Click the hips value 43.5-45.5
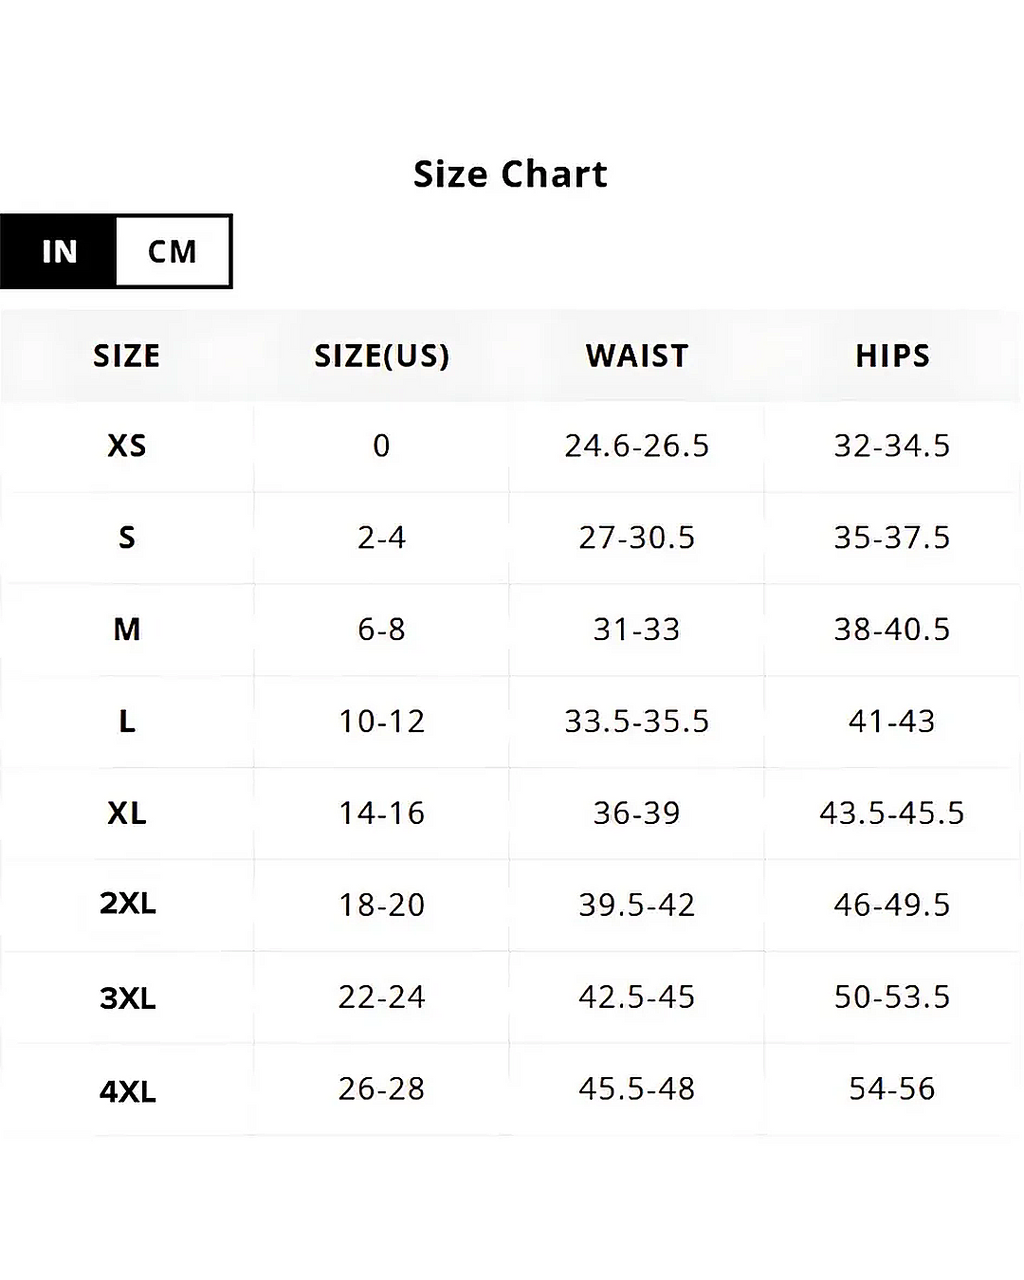This screenshot has height=1280, width=1024. [x=892, y=813]
